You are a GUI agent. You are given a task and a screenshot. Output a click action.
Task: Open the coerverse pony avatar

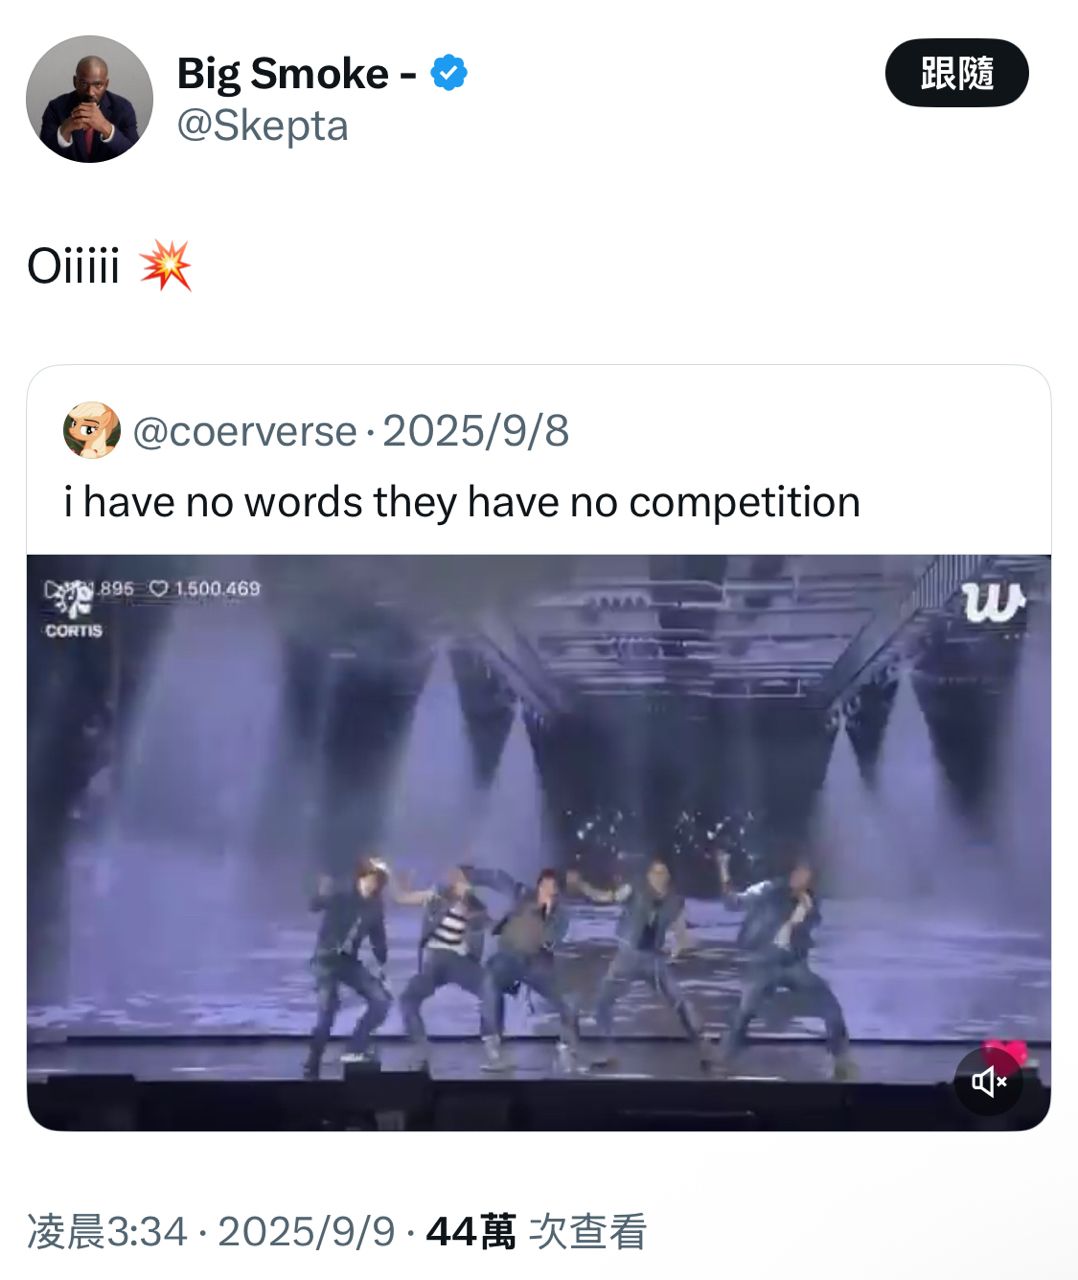click(x=92, y=431)
